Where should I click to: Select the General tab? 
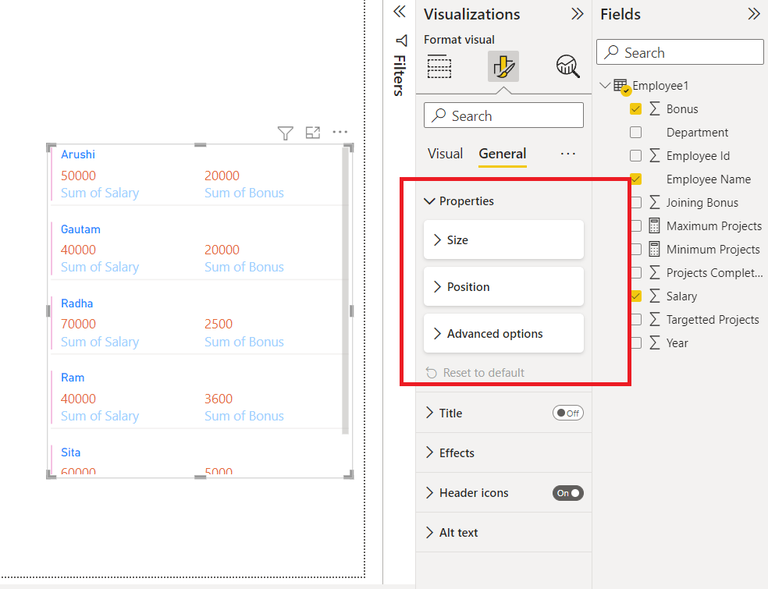tap(503, 154)
